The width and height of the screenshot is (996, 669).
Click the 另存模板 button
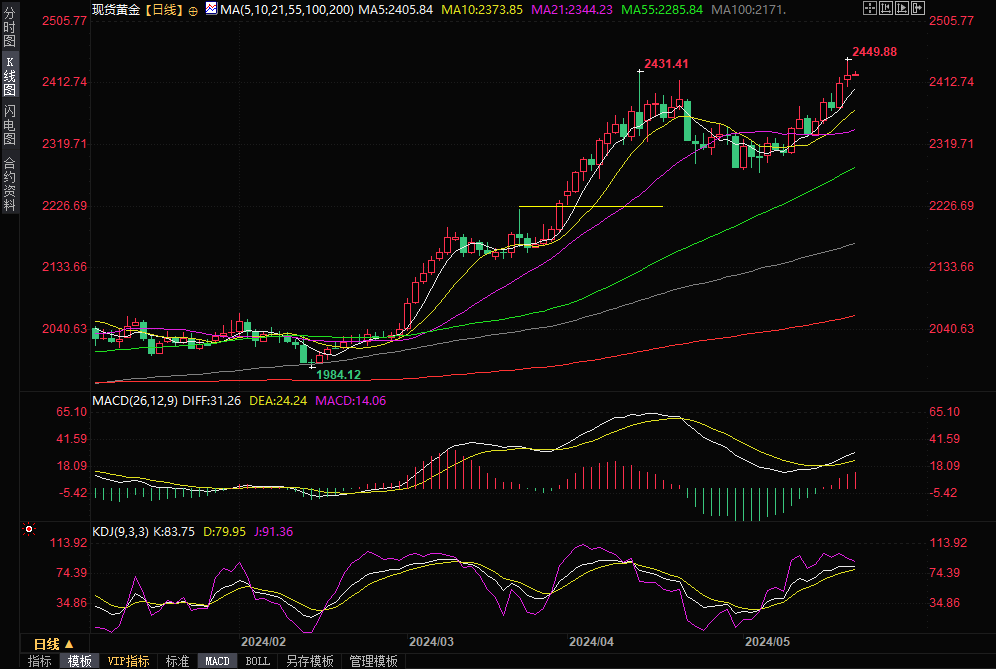(309, 661)
